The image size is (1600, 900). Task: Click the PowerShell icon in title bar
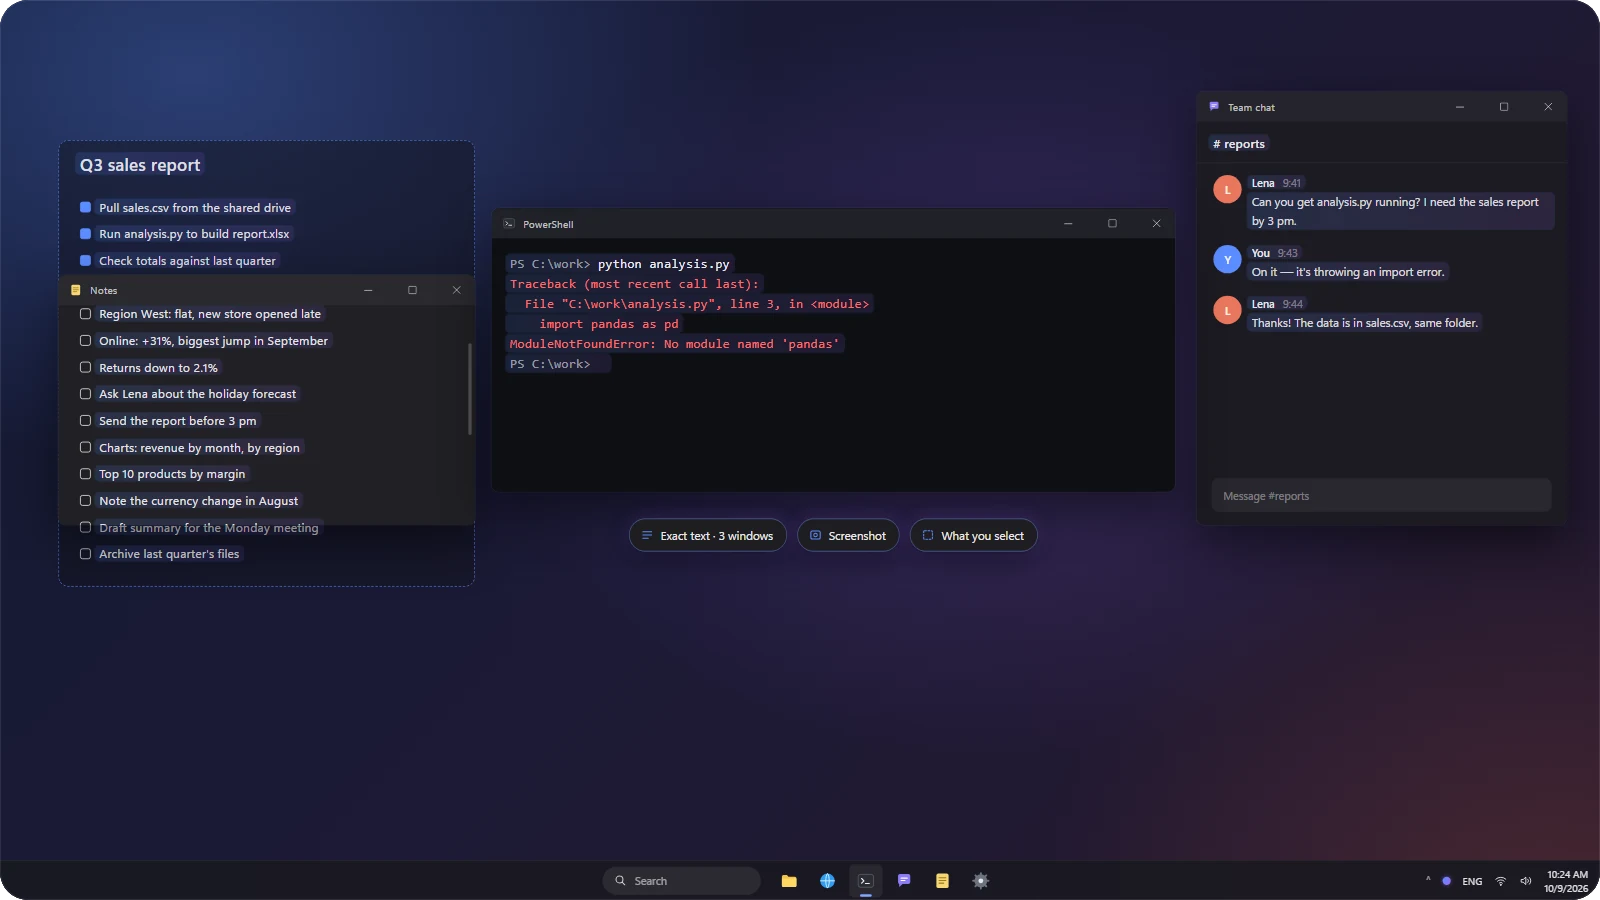[509, 224]
